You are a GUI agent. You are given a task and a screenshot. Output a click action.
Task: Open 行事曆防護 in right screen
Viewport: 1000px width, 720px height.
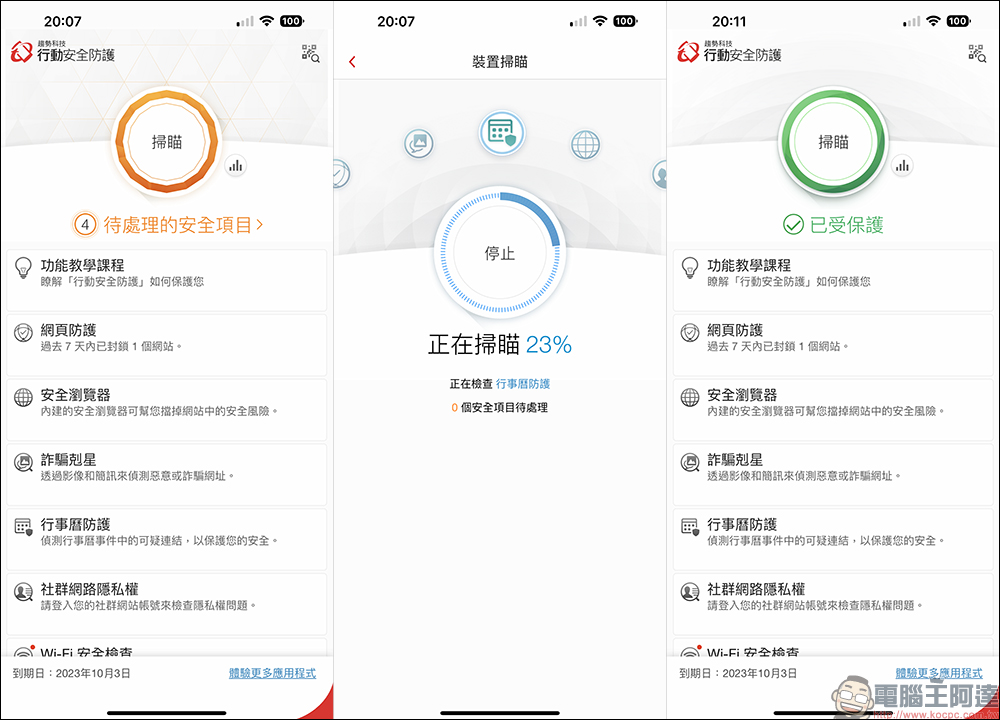tap(833, 540)
